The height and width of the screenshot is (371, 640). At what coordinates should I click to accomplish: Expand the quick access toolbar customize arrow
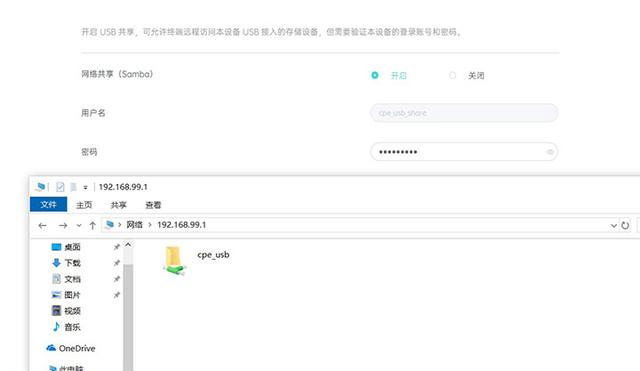pyautogui.click(x=85, y=187)
